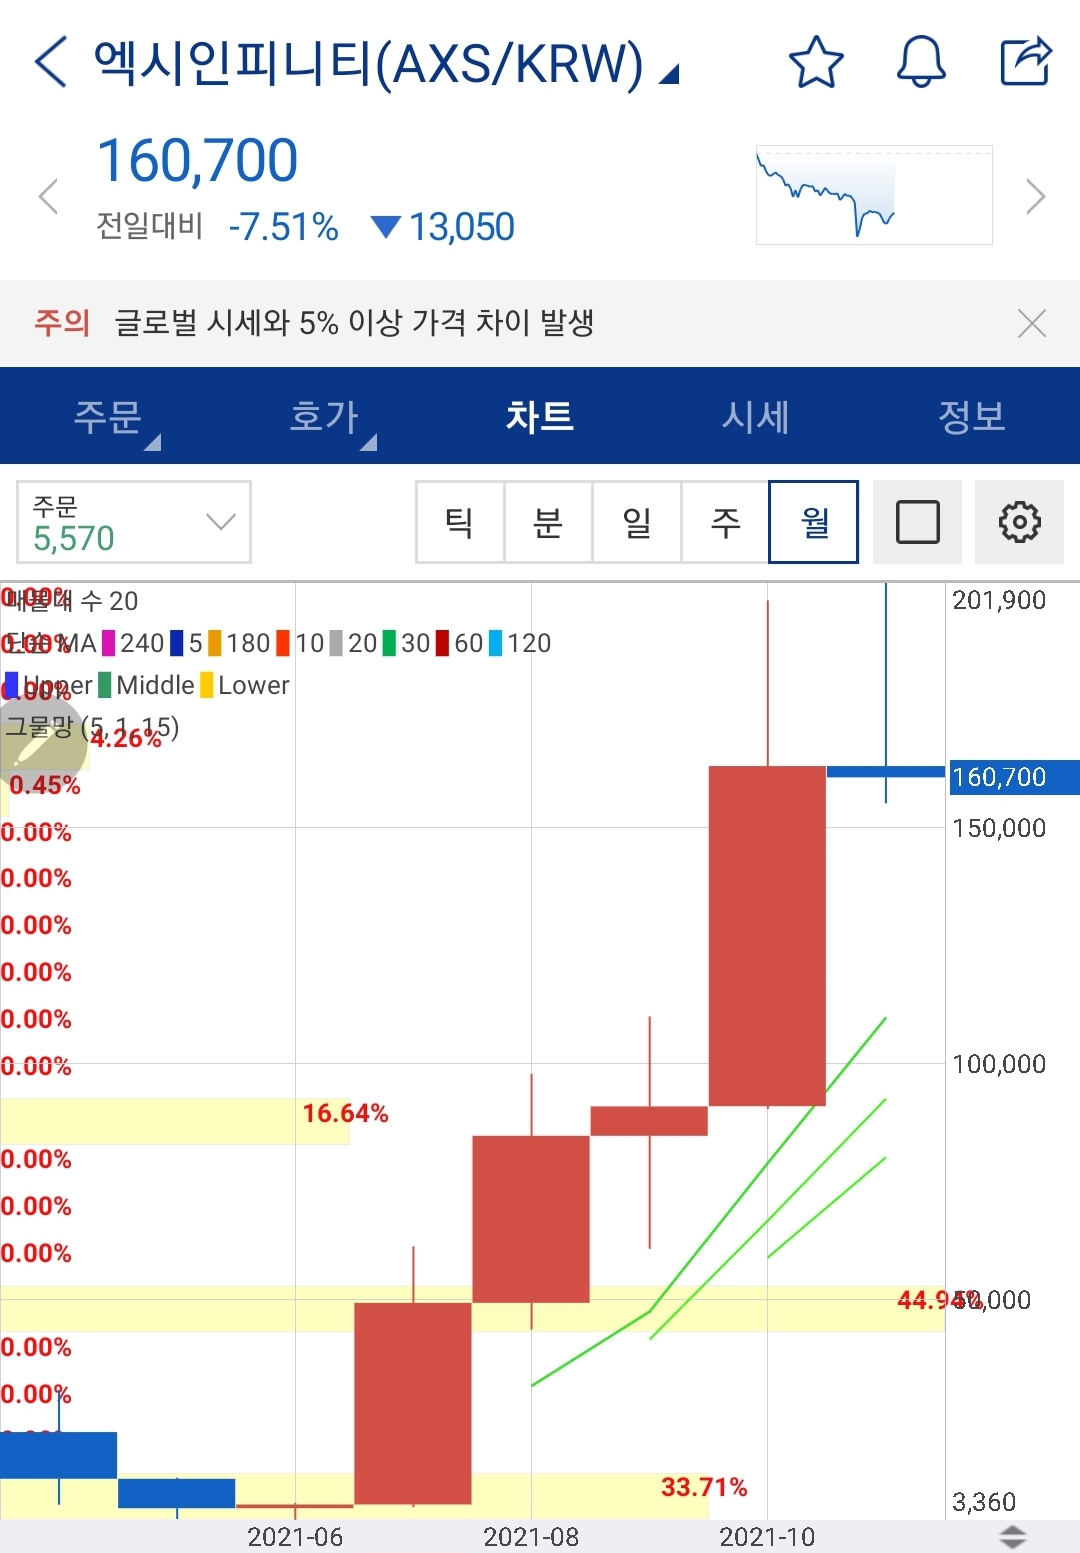Screen dimensions: 1080x1553
Task: Go to next coin with right chevron
Action: pyautogui.click(x=1035, y=196)
